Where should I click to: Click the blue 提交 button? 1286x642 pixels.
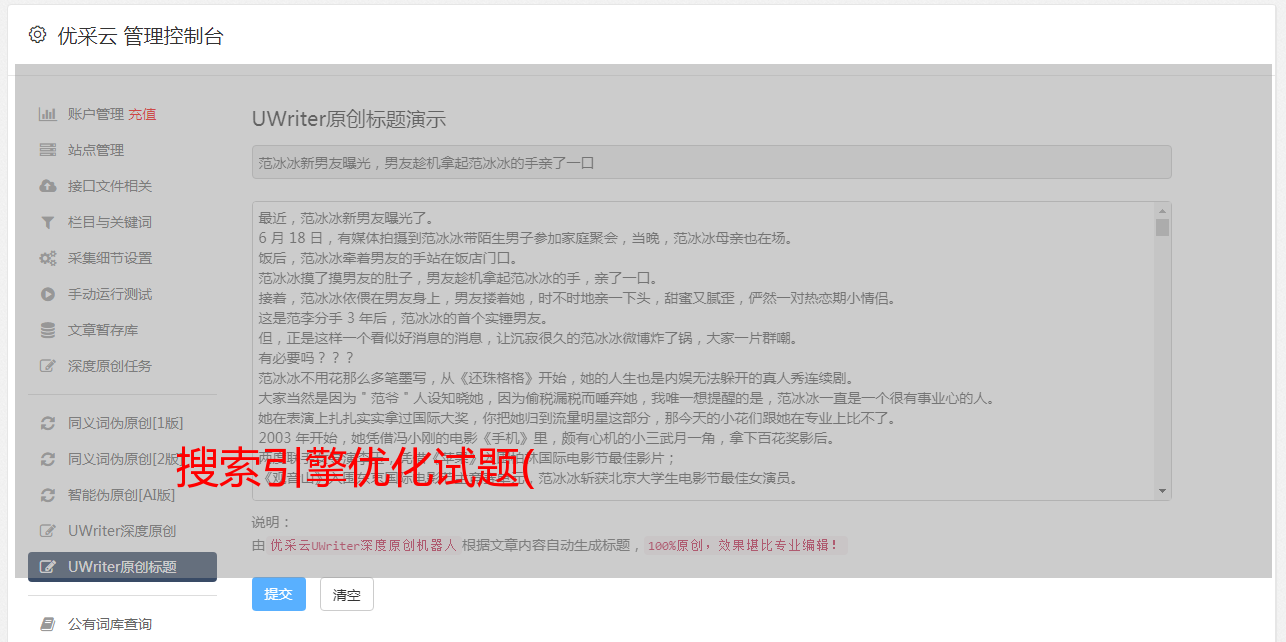pyautogui.click(x=279, y=594)
